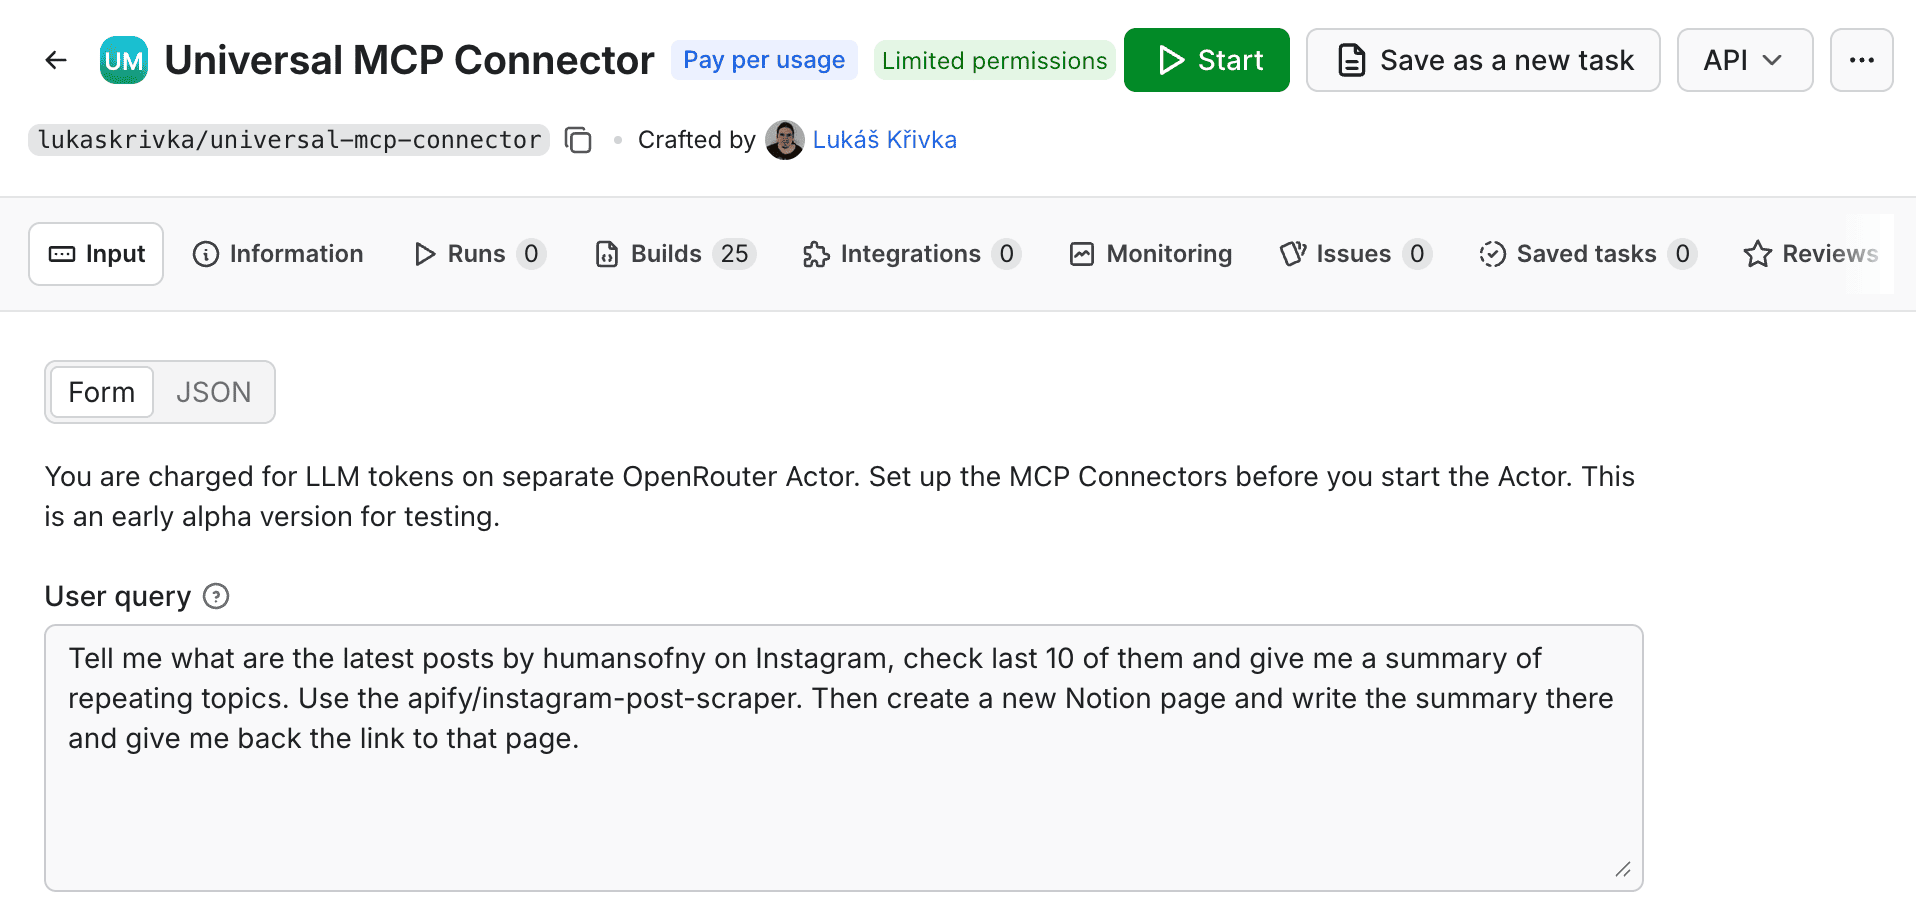Expand the API dropdown
This screenshot has height=922, width=1916.
click(1744, 60)
